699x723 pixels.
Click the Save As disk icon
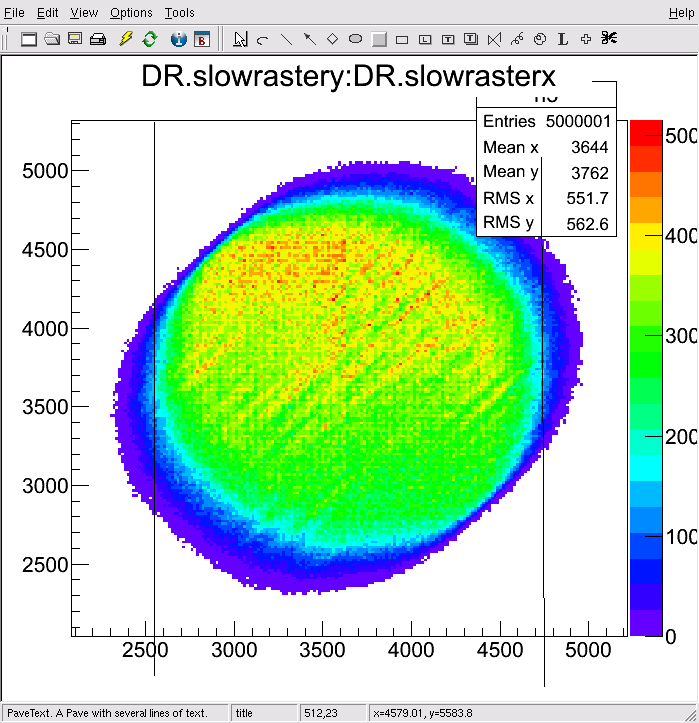75,39
